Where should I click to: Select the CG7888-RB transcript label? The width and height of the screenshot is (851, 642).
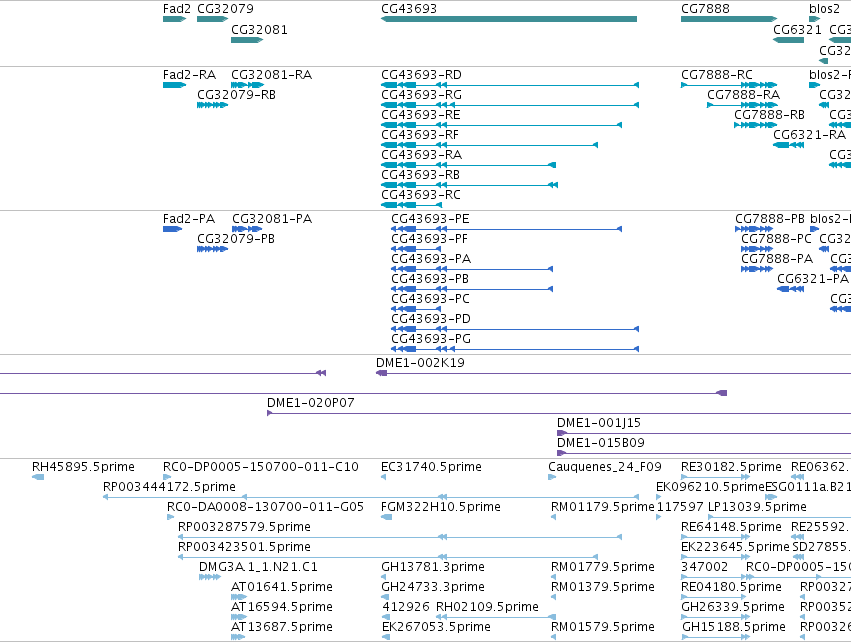click(769, 115)
